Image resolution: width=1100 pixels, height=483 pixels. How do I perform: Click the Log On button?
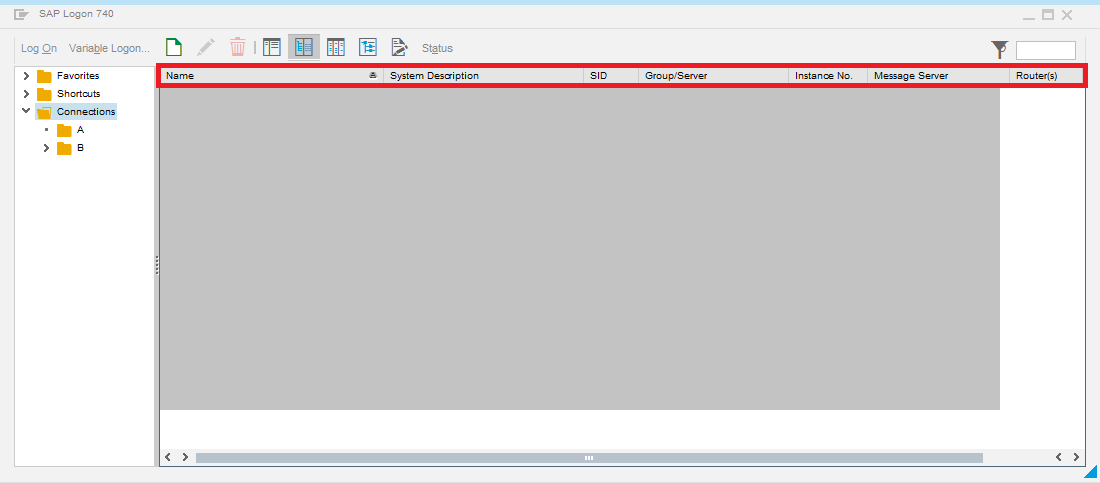39,48
